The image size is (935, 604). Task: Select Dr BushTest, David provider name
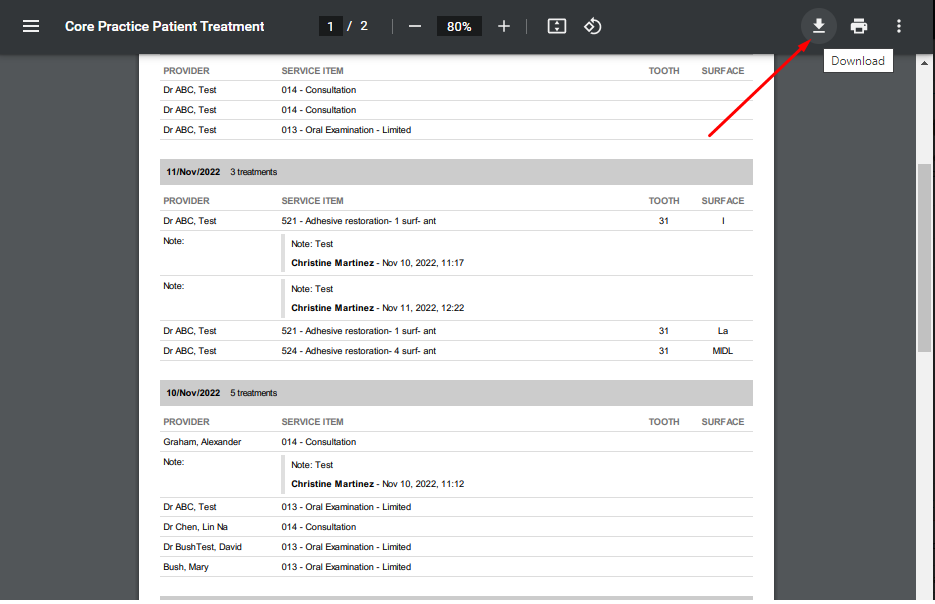point(202,547)
